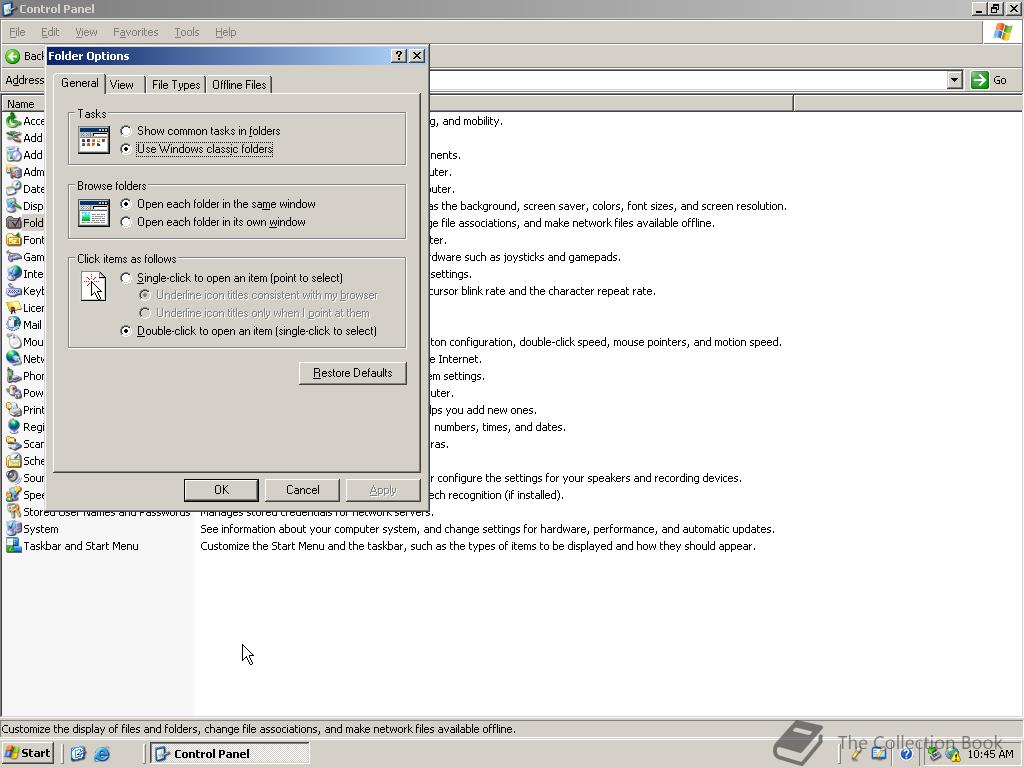Image resolution: width=1024 pixels, height=768 pixels.
Task: Click the Show Desktop quick launch icon
Action: tap(78, 754)
